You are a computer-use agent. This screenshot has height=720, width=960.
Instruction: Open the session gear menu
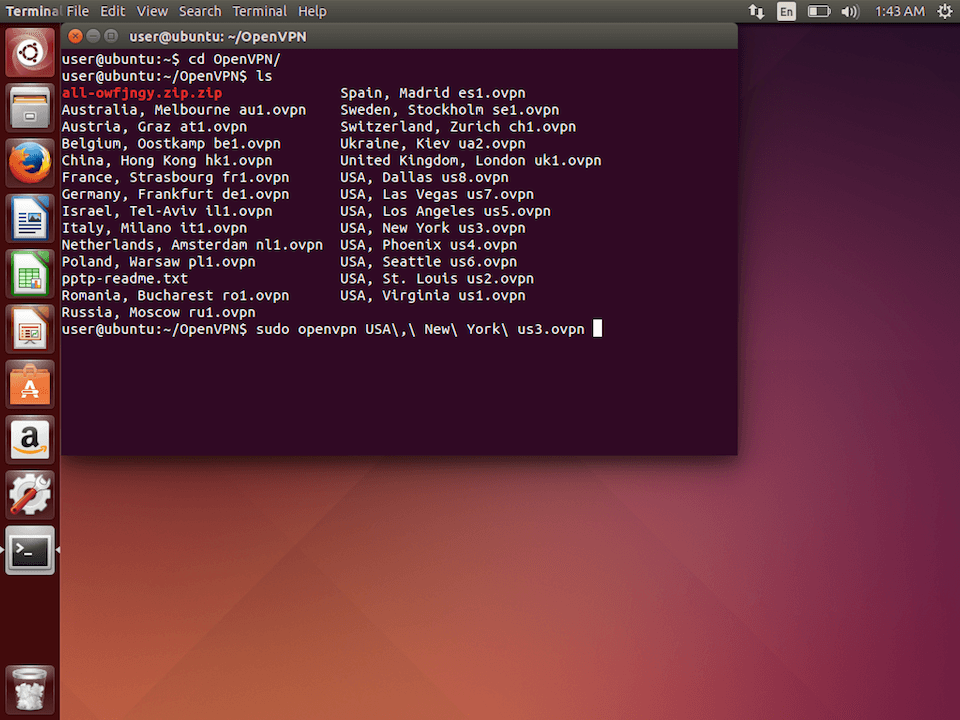[x=944, y=11]
